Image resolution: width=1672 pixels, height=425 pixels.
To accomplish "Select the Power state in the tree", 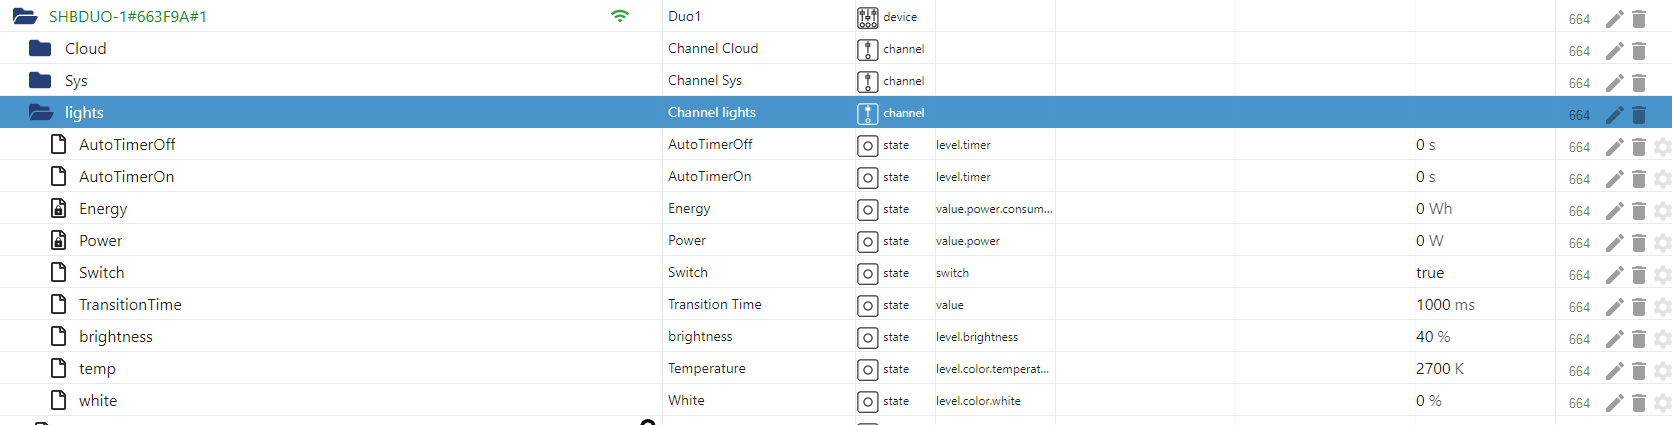I will (101, 241).
